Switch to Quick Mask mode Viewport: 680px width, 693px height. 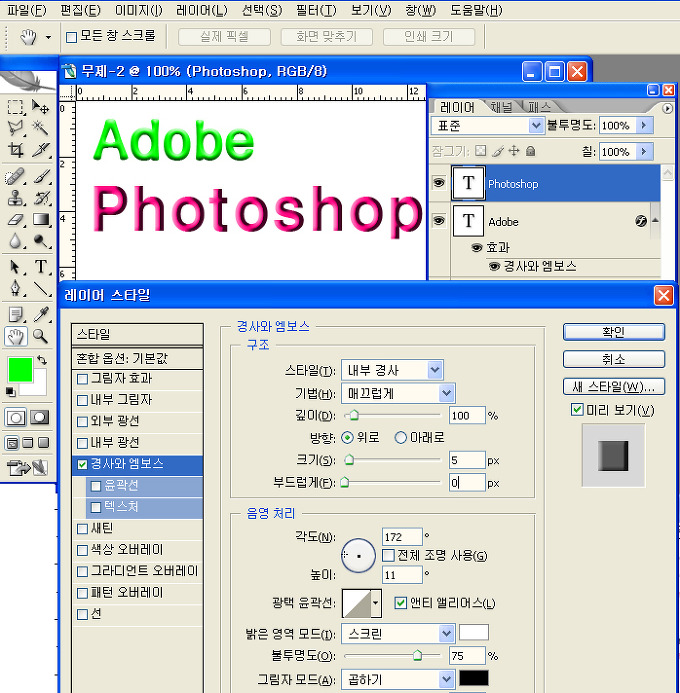(x=39, y=417)
